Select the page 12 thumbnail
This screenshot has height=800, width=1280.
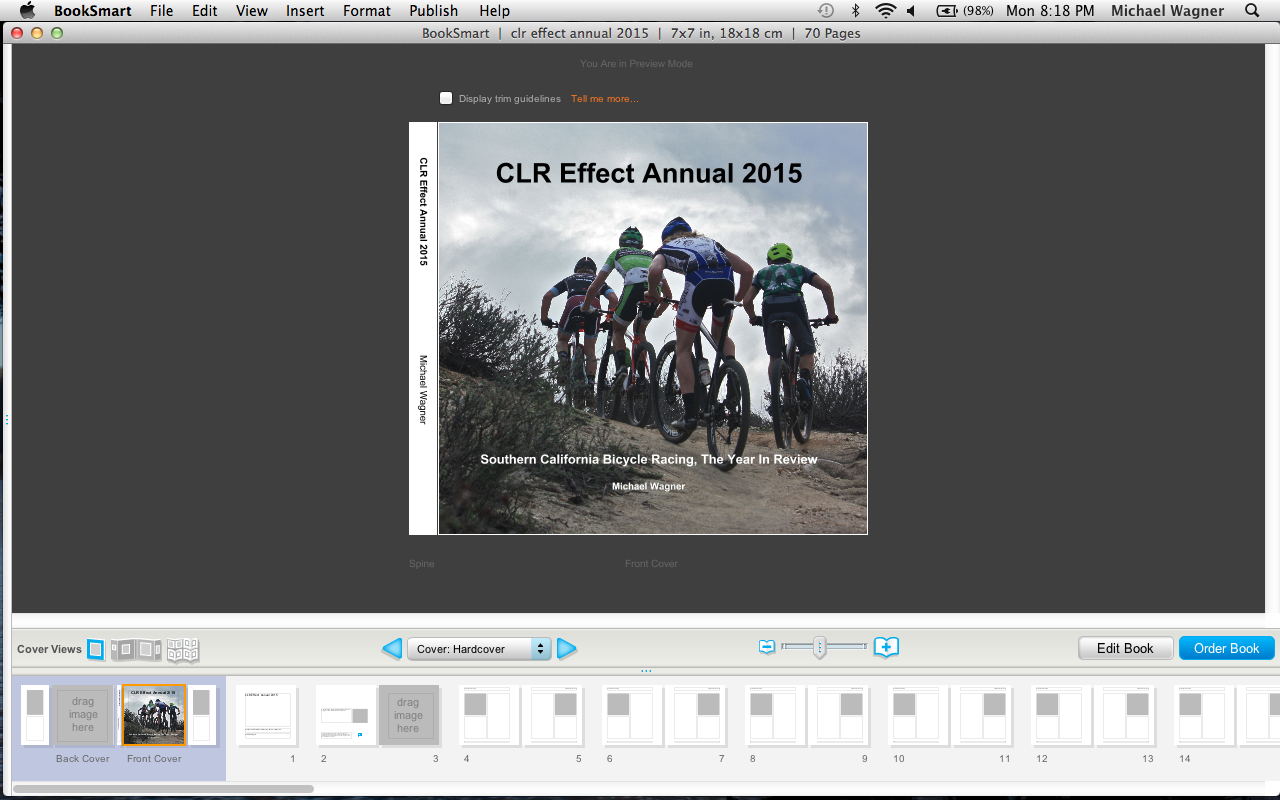[x=1061, y=715]
